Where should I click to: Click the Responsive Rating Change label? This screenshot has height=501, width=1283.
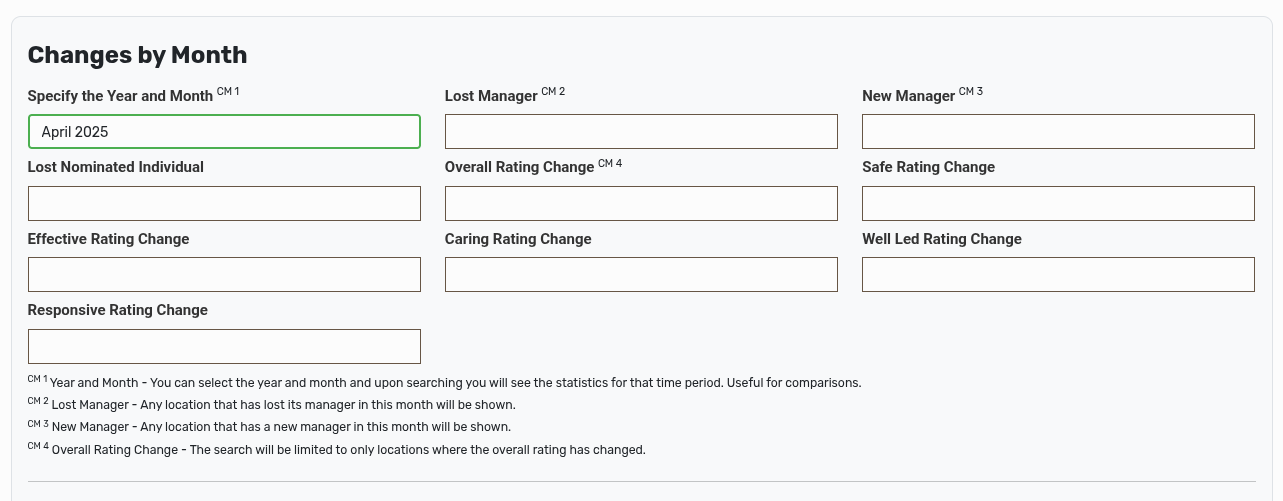tap(117, 310)
